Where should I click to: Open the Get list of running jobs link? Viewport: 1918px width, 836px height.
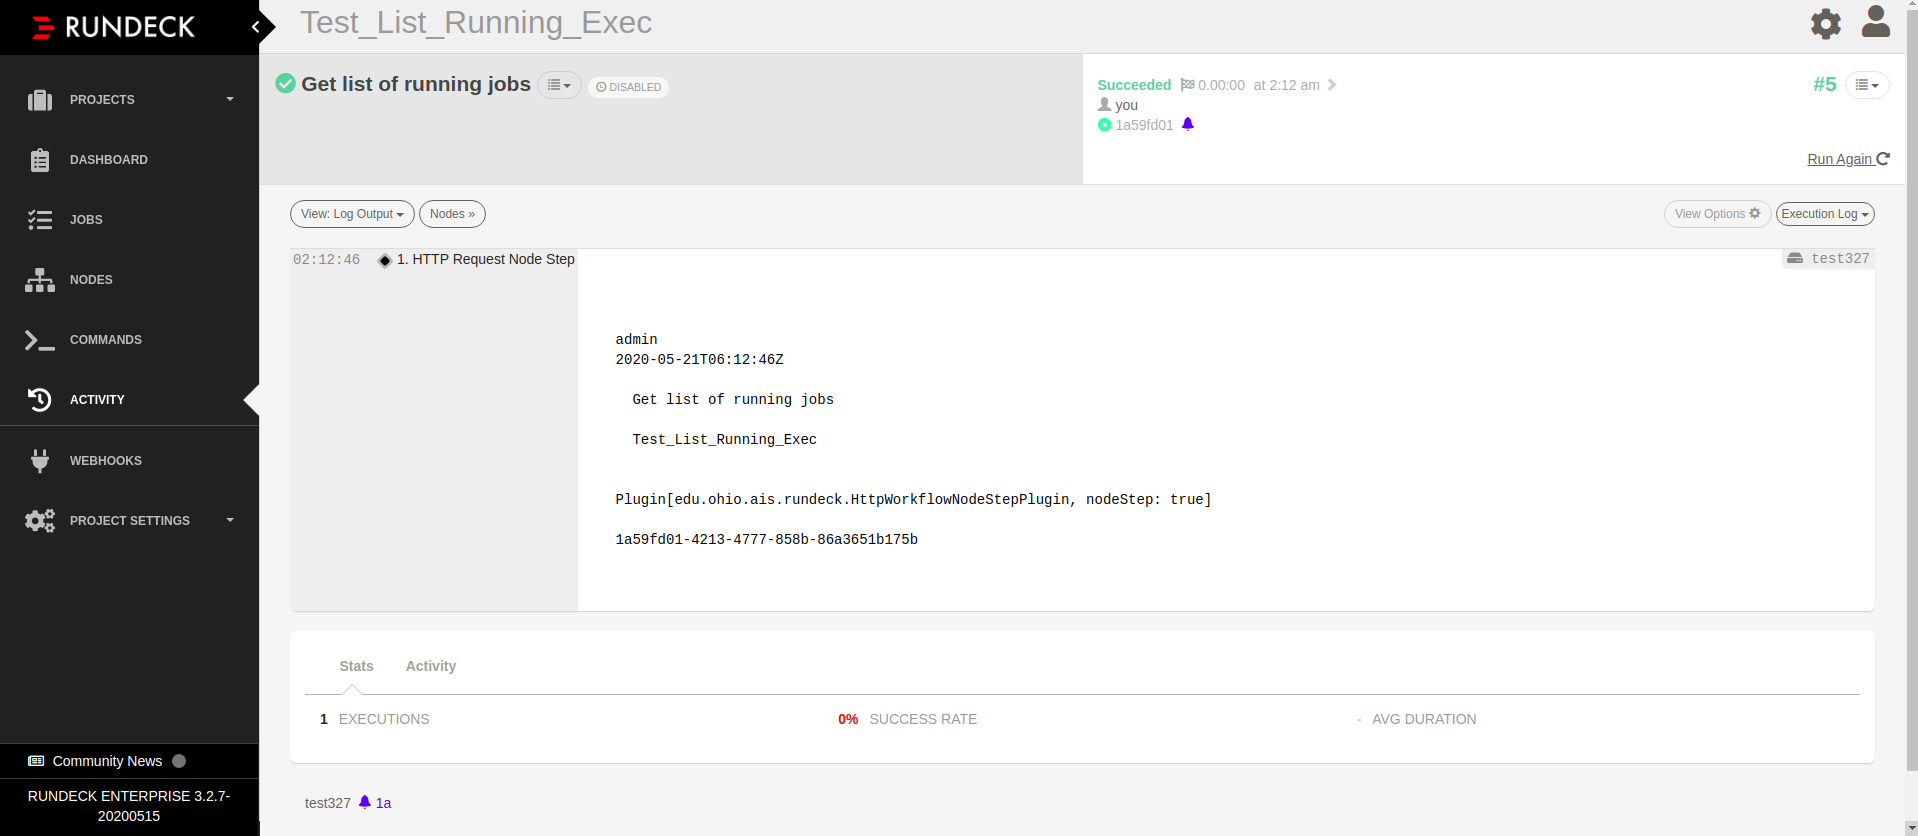(416, 84)
